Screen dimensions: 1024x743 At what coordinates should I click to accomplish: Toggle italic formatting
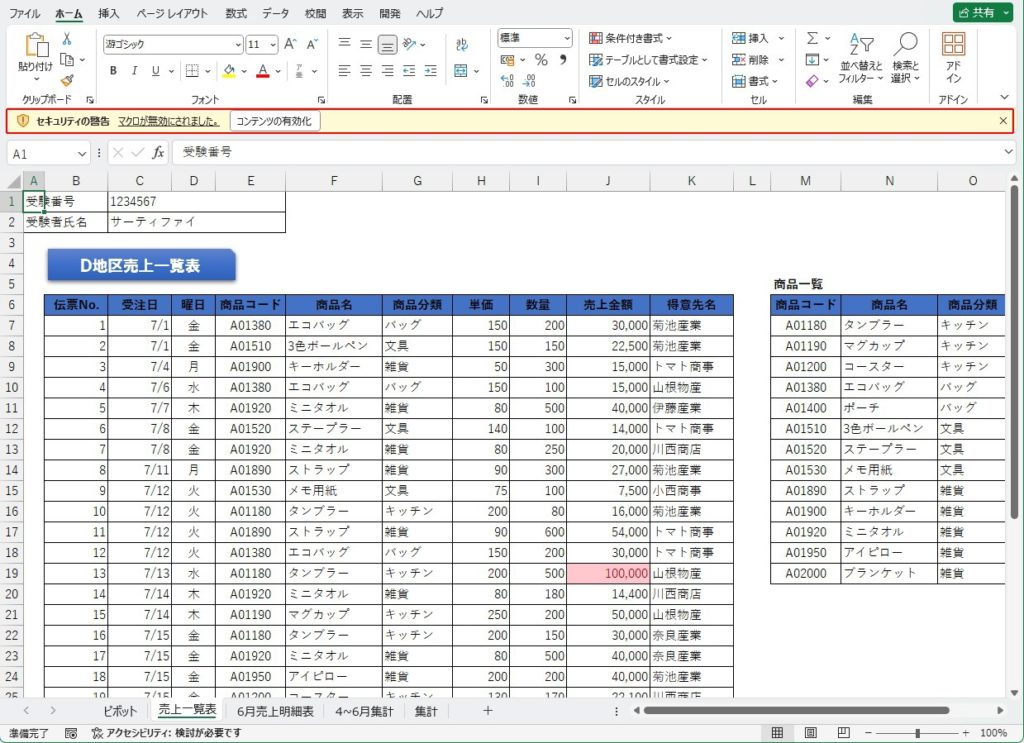pyautogui.click(x=134, y=71)
